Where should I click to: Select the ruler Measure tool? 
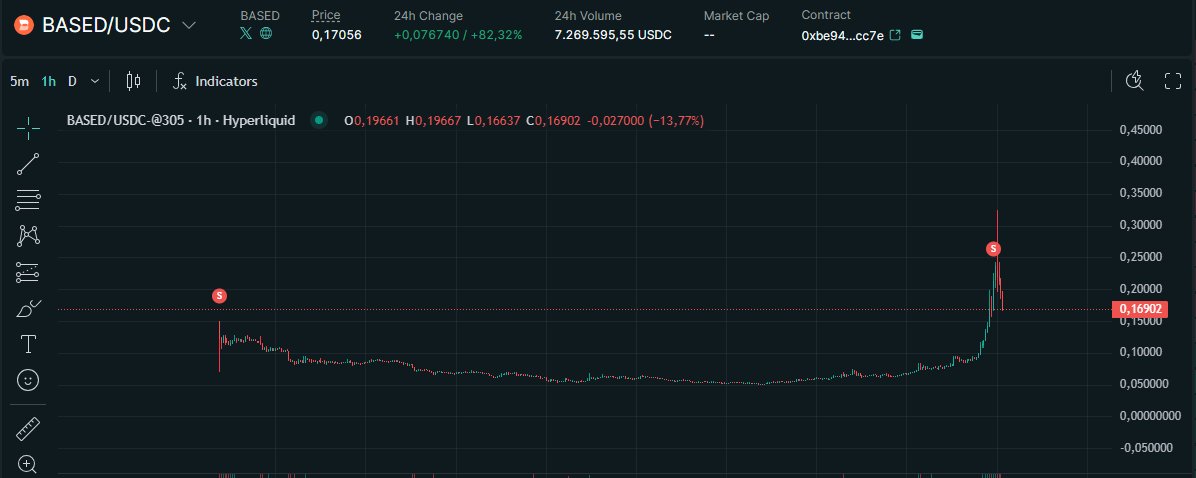point(28,429)
